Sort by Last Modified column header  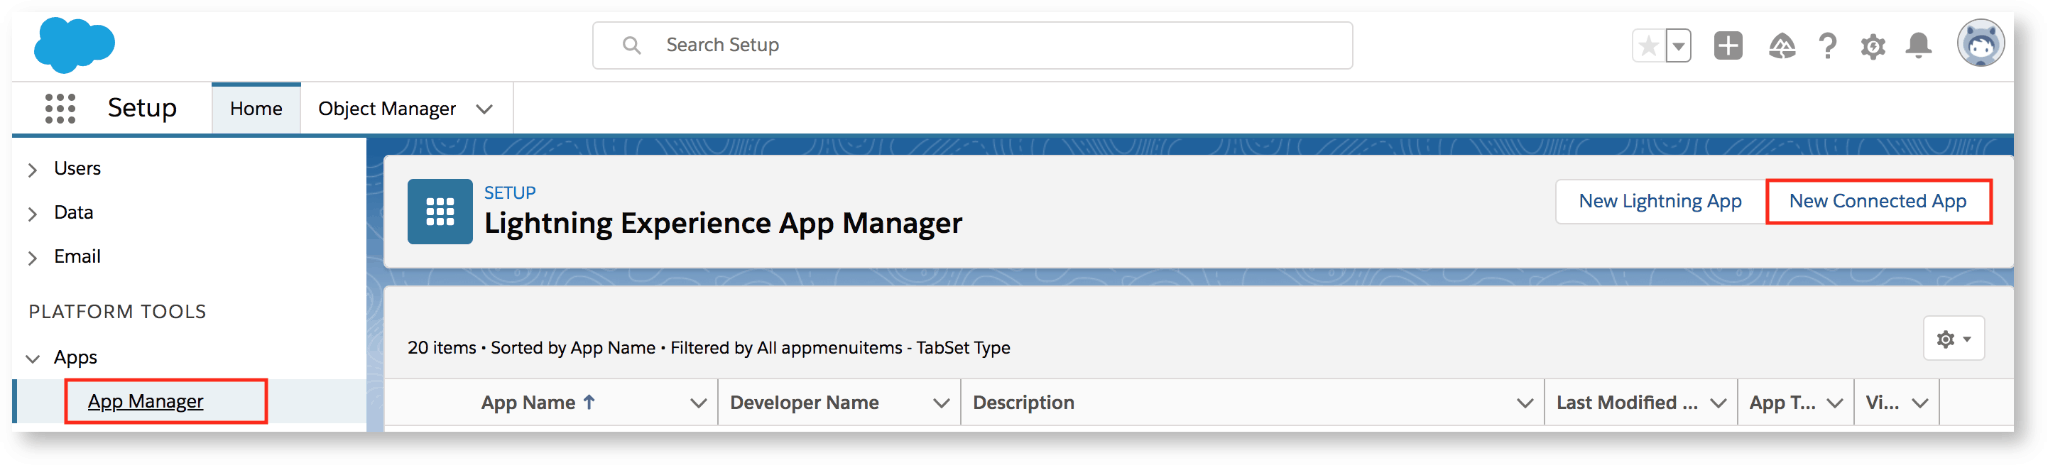(1627, 402)
